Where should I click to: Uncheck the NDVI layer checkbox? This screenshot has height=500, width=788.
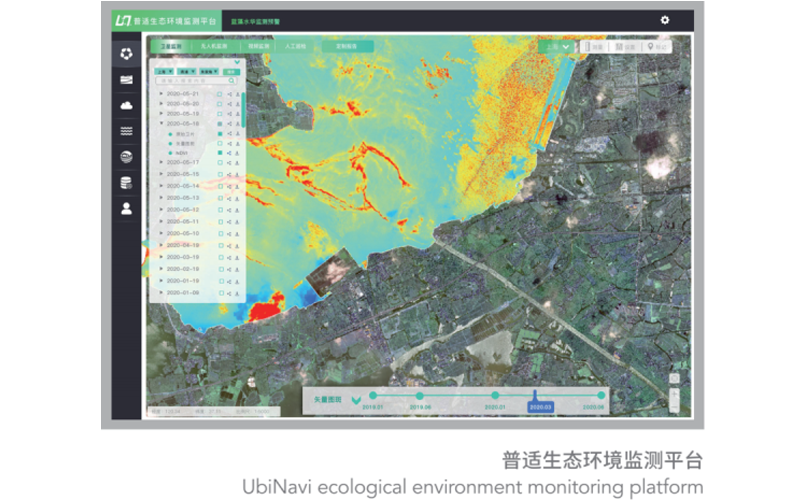tap(220, 153)
